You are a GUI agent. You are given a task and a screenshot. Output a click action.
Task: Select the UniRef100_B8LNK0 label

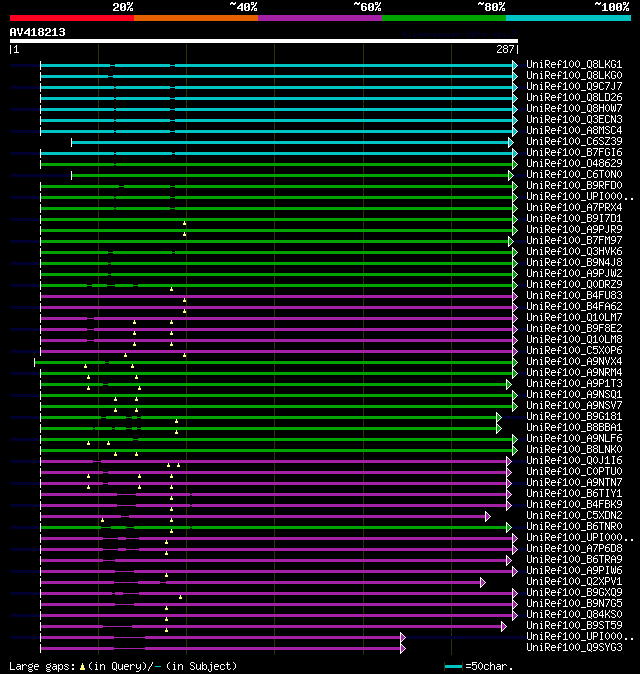[574, 450]
